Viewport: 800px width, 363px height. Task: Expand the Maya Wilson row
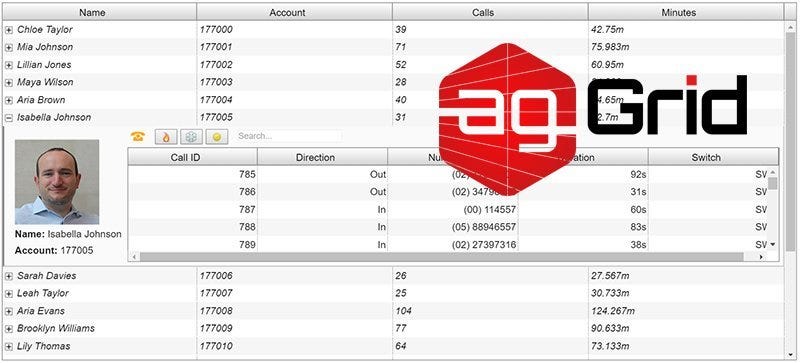coord(9,83)
